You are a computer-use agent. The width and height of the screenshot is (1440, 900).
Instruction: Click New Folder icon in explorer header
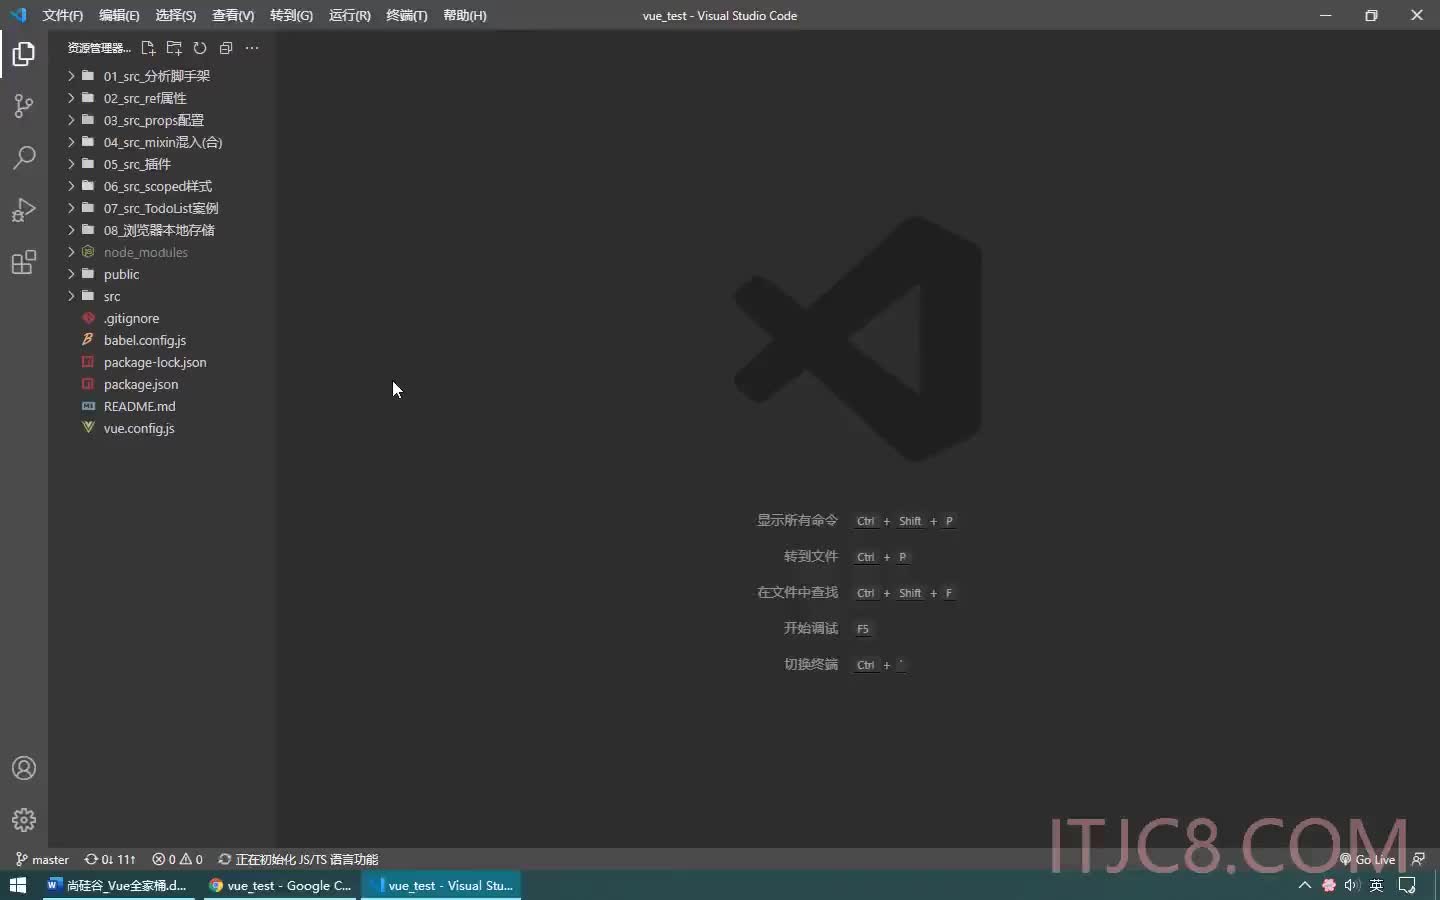pyautogui.click(x=174, y=48)
